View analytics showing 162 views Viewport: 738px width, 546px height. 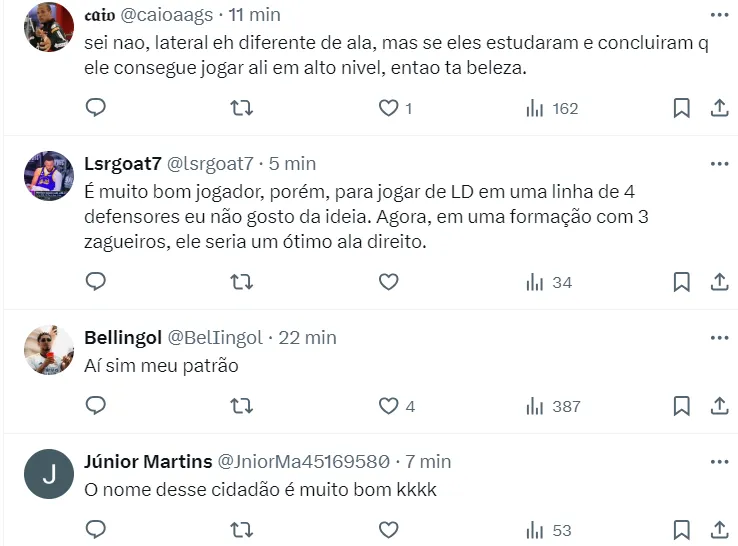click(x=552, y=108)
